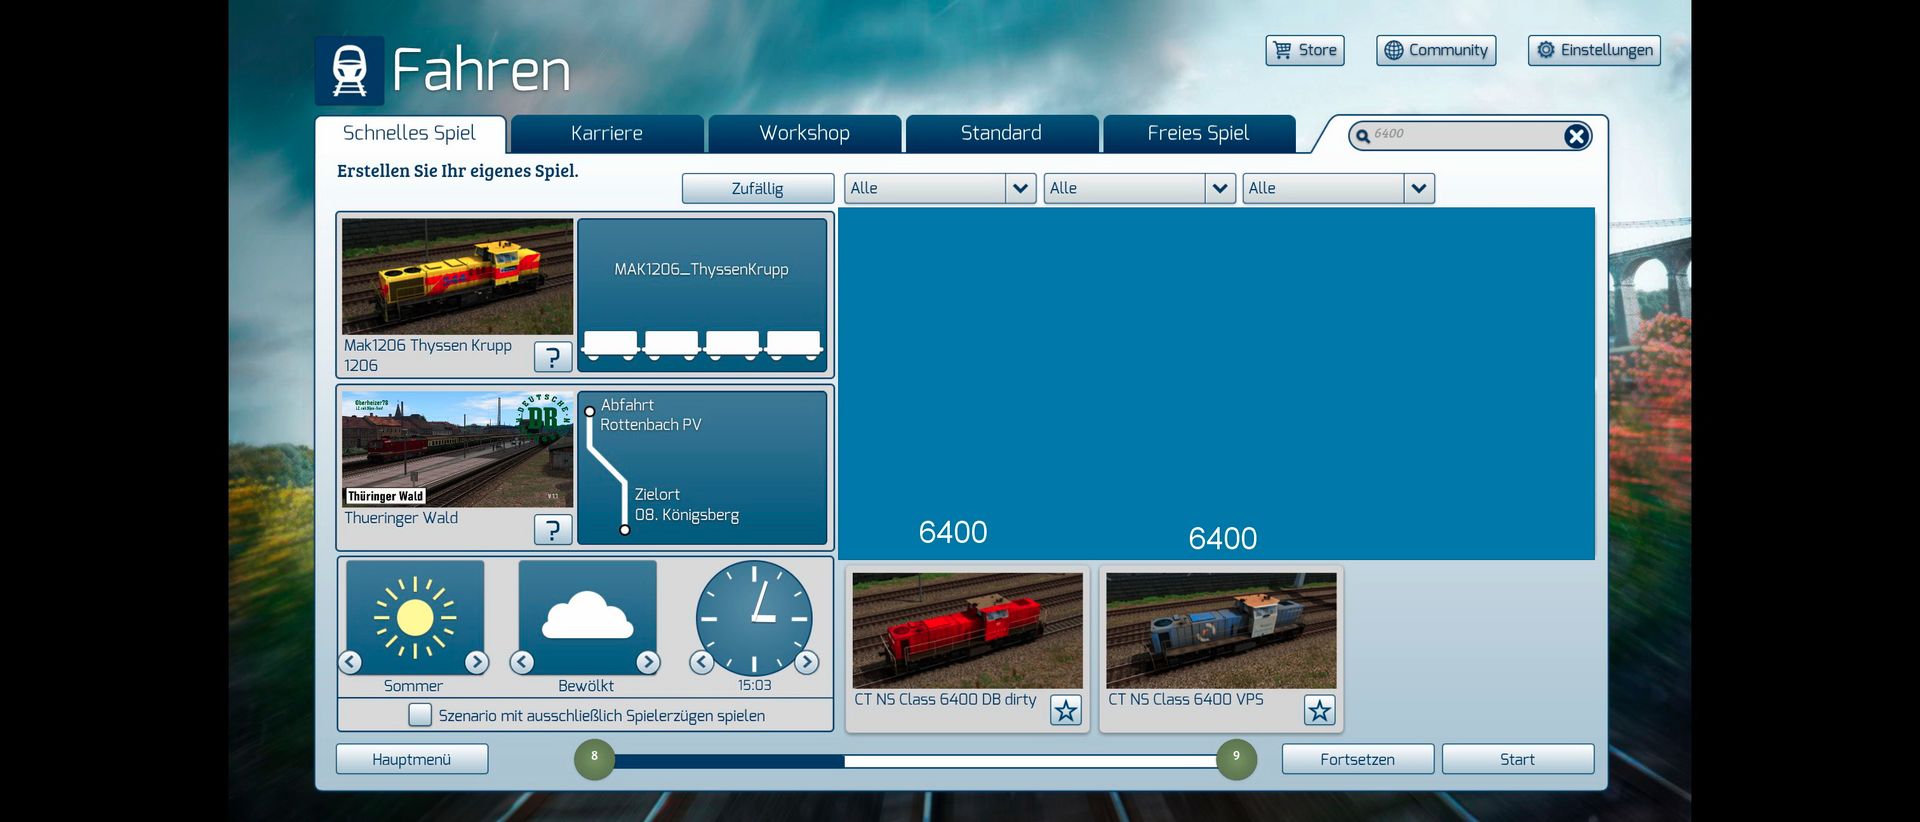
Task: Favorite CT NS Class 6400 VPS
Action: coord(1320,710)
